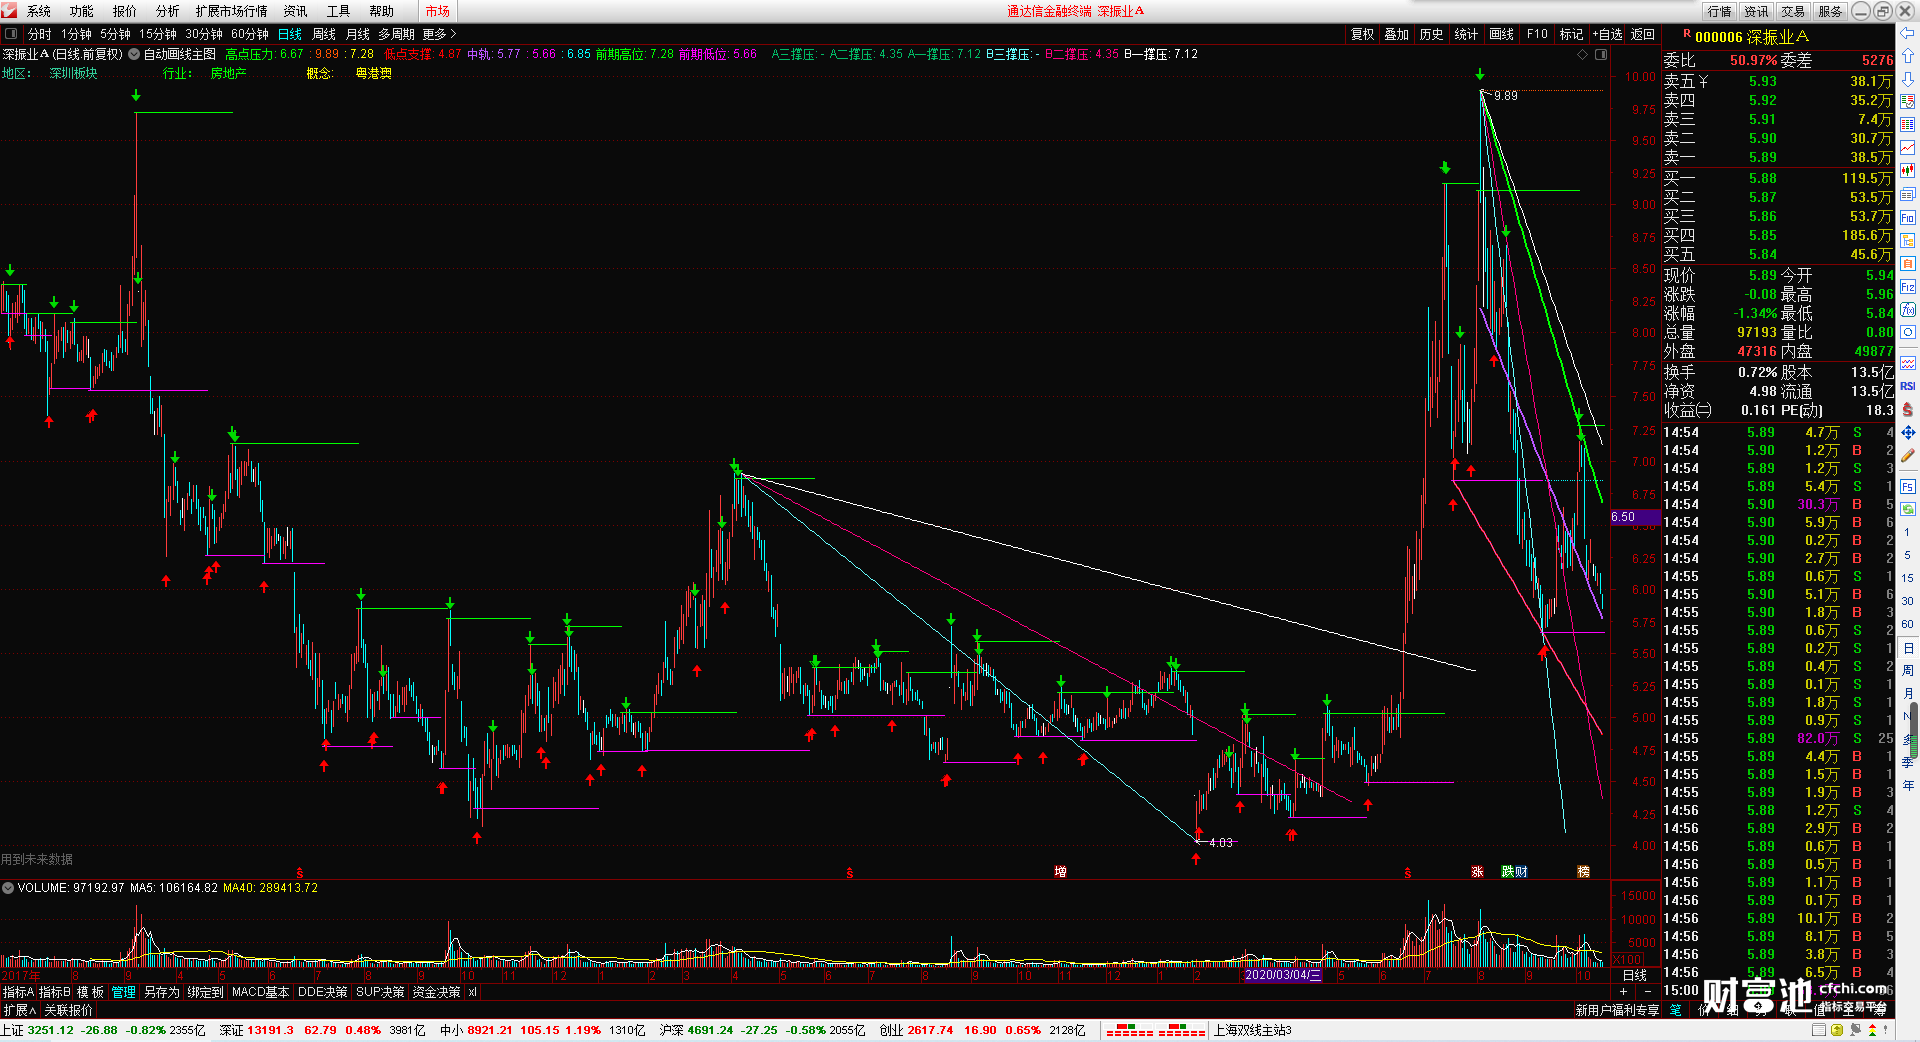Open the 帮助 menu

click(x=382, y=11)
